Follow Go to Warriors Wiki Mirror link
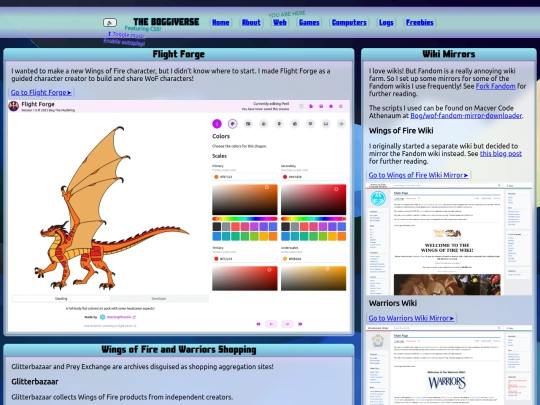540x405 pixels. click(411, 318)
